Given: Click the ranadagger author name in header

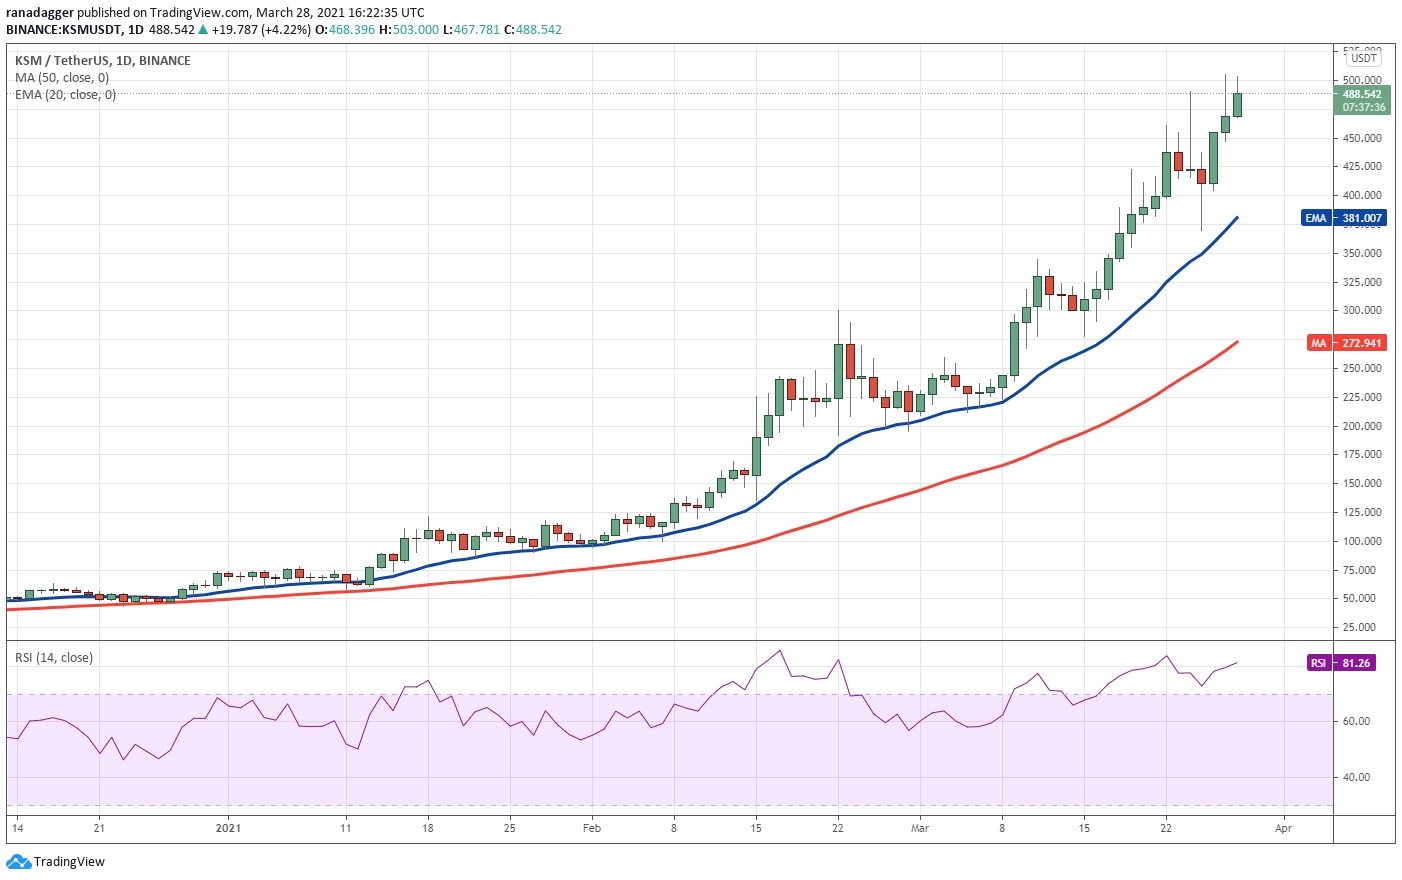Looking at the screenshot, I should click(40, 13).
